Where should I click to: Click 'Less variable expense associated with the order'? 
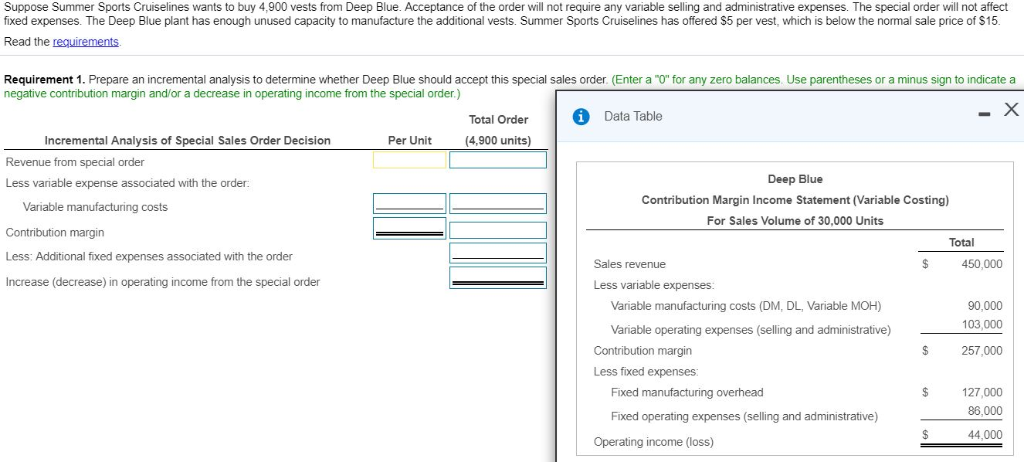point(127,184)
